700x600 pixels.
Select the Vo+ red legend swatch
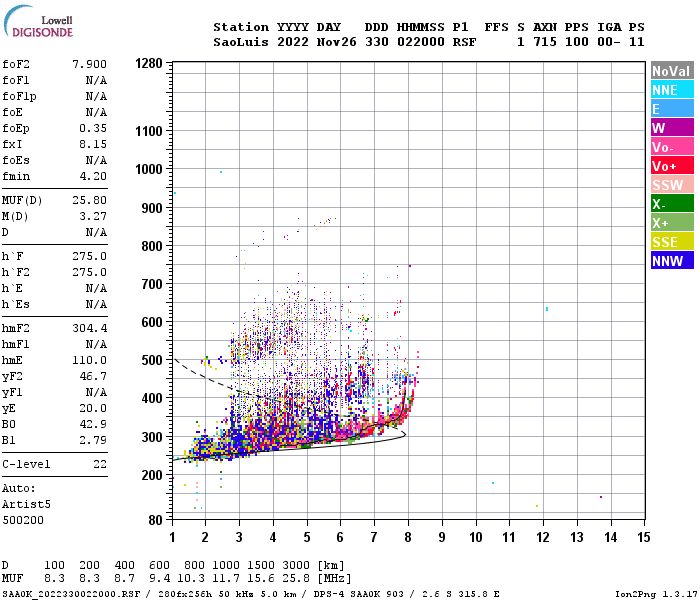(672, 166)
